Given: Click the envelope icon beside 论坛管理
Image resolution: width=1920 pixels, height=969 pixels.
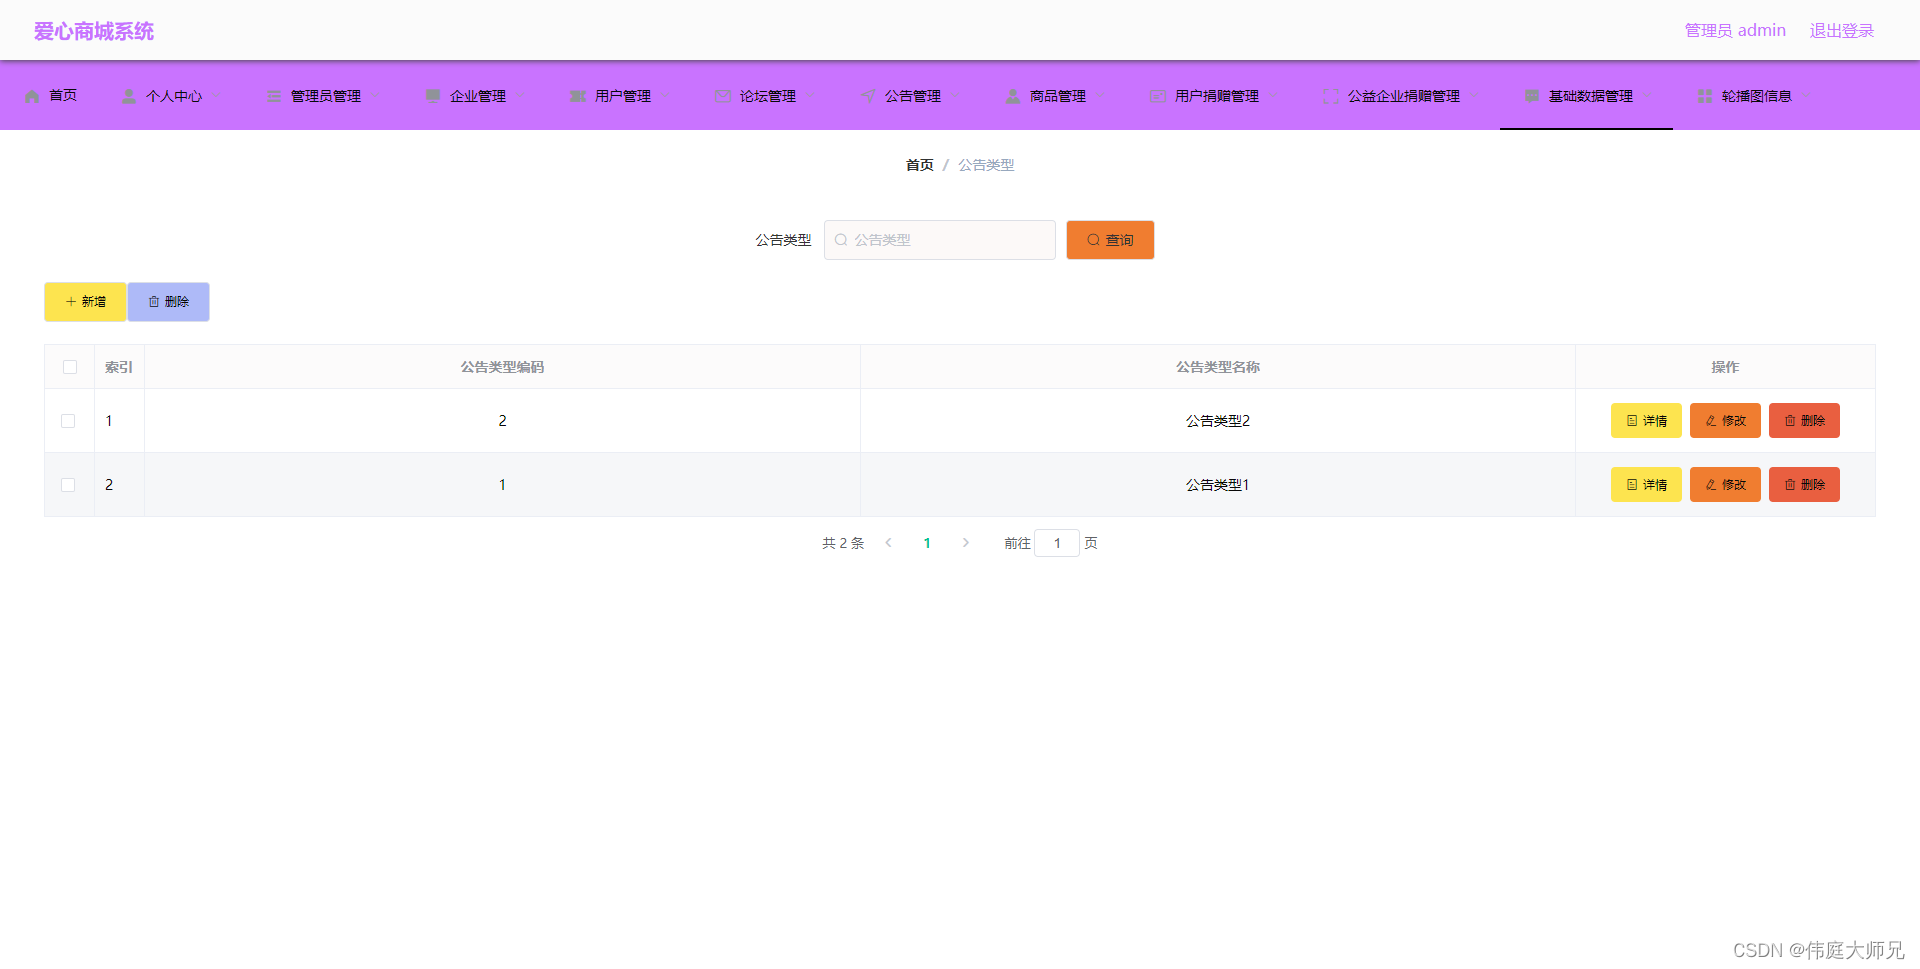Looking at the screenshot, I should pos(723,96).
